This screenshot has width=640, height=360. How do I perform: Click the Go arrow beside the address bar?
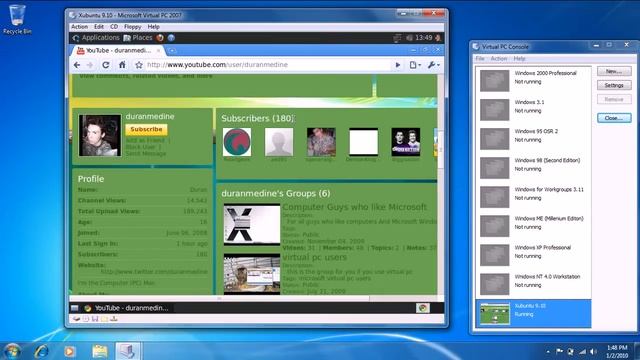(x=398, y=65)
